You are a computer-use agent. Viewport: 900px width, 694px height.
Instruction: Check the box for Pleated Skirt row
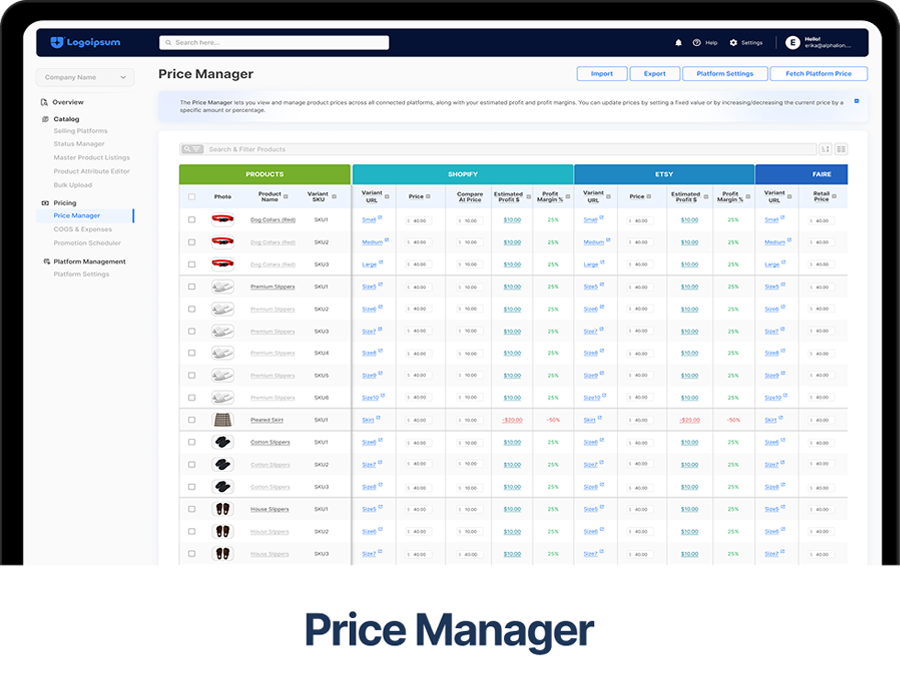click(x=192, y=420)
